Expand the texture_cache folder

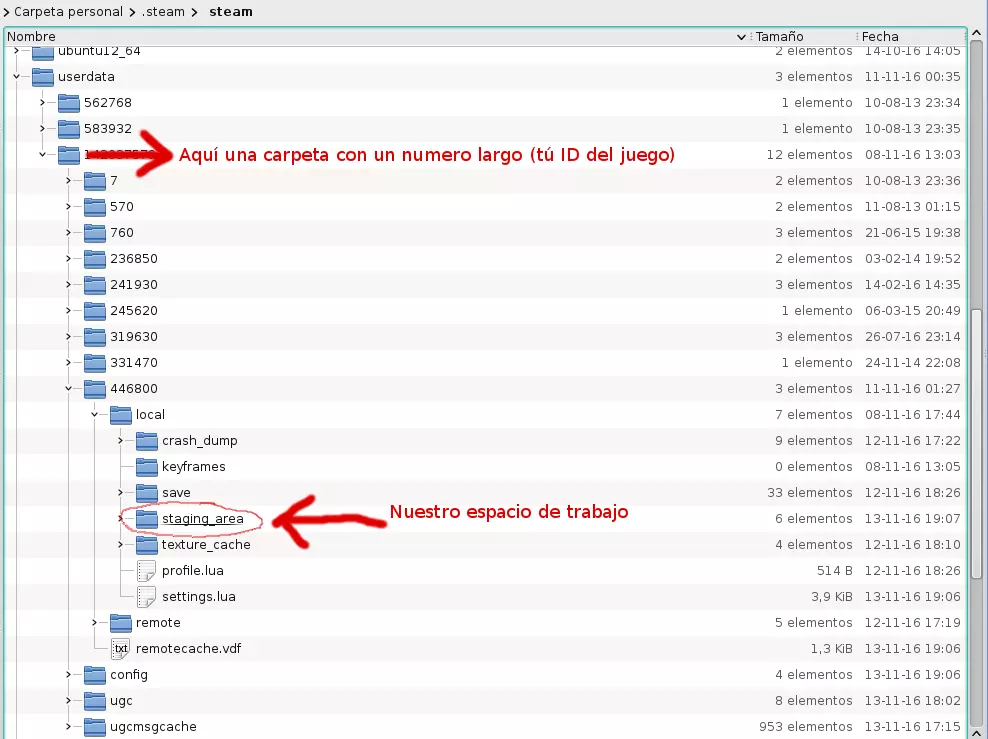[120, 544]
